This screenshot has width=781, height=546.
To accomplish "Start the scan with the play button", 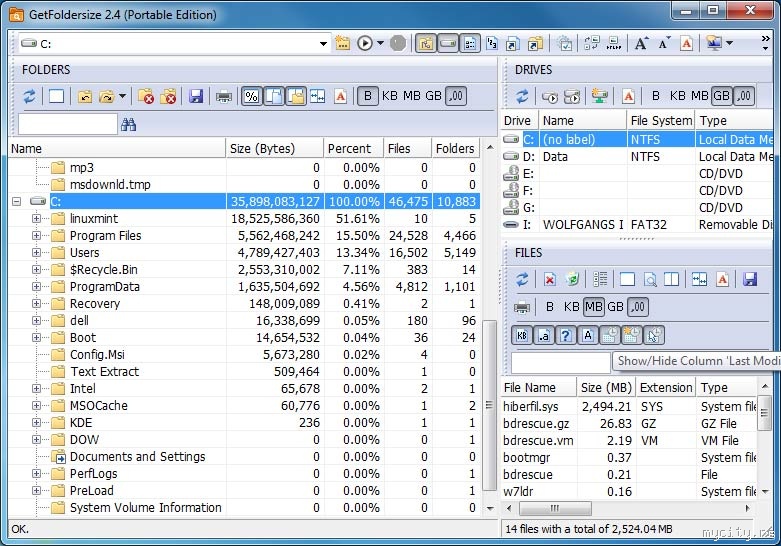I will coord(365,43).
